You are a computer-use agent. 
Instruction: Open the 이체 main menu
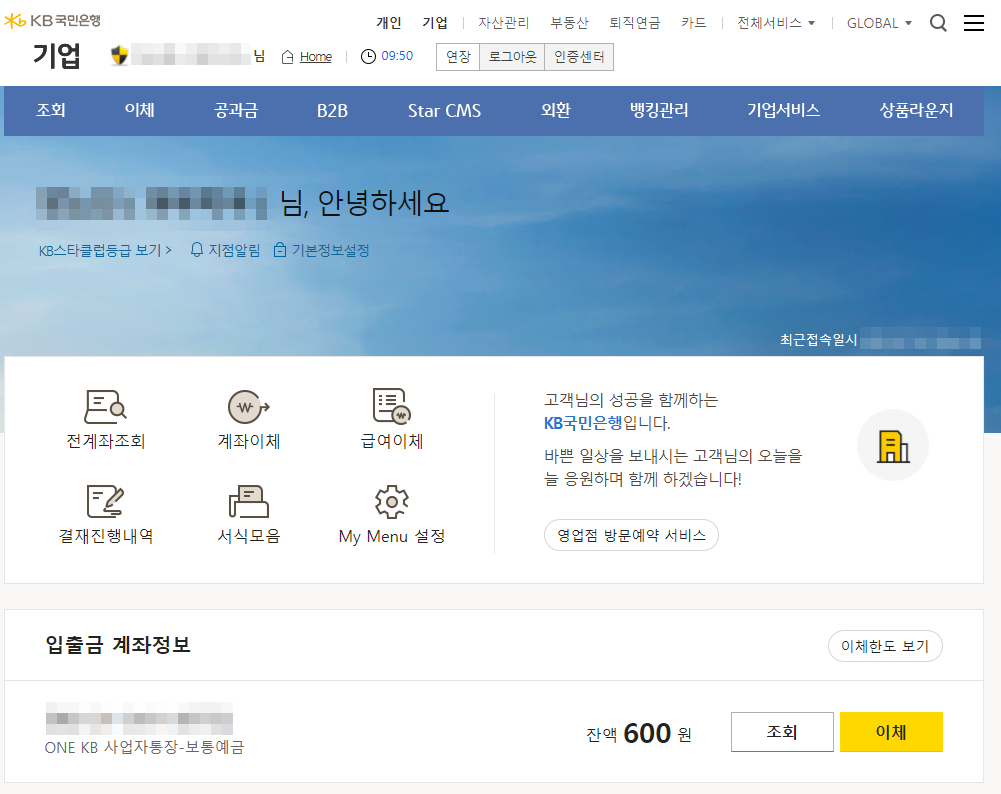(x=139, y=110)
